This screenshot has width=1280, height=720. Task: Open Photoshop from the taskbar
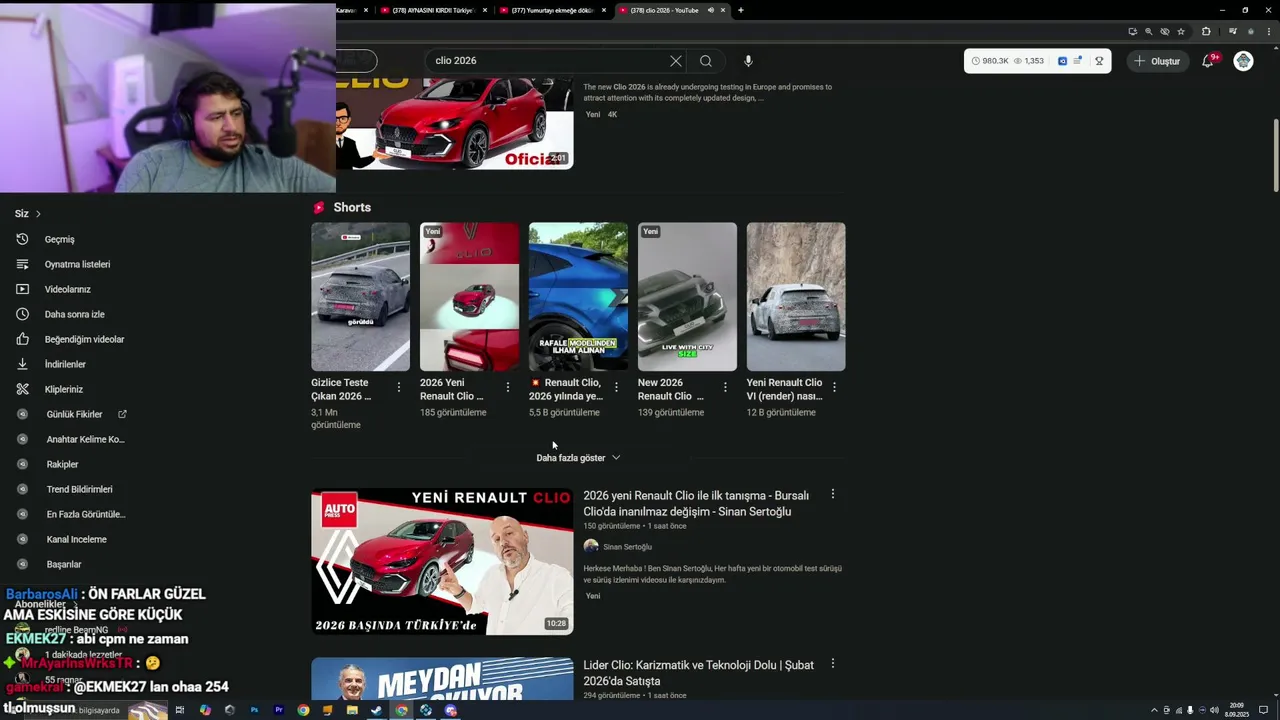coord(254,710)
